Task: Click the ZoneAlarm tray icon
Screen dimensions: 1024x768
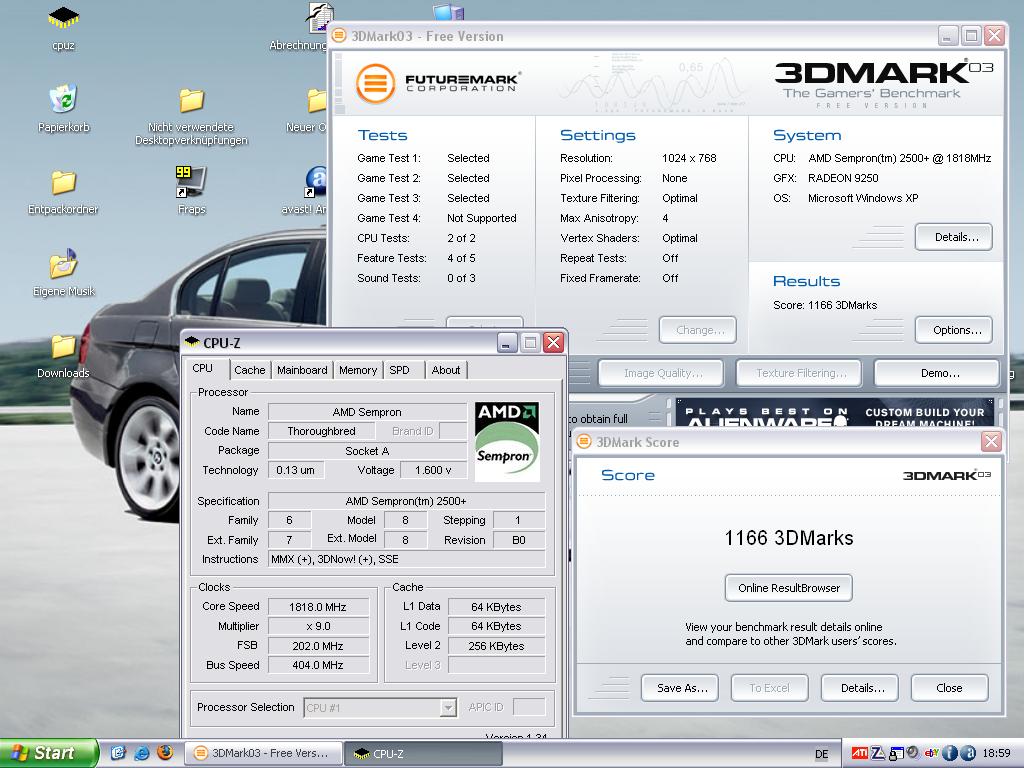Action: (878, 754)
